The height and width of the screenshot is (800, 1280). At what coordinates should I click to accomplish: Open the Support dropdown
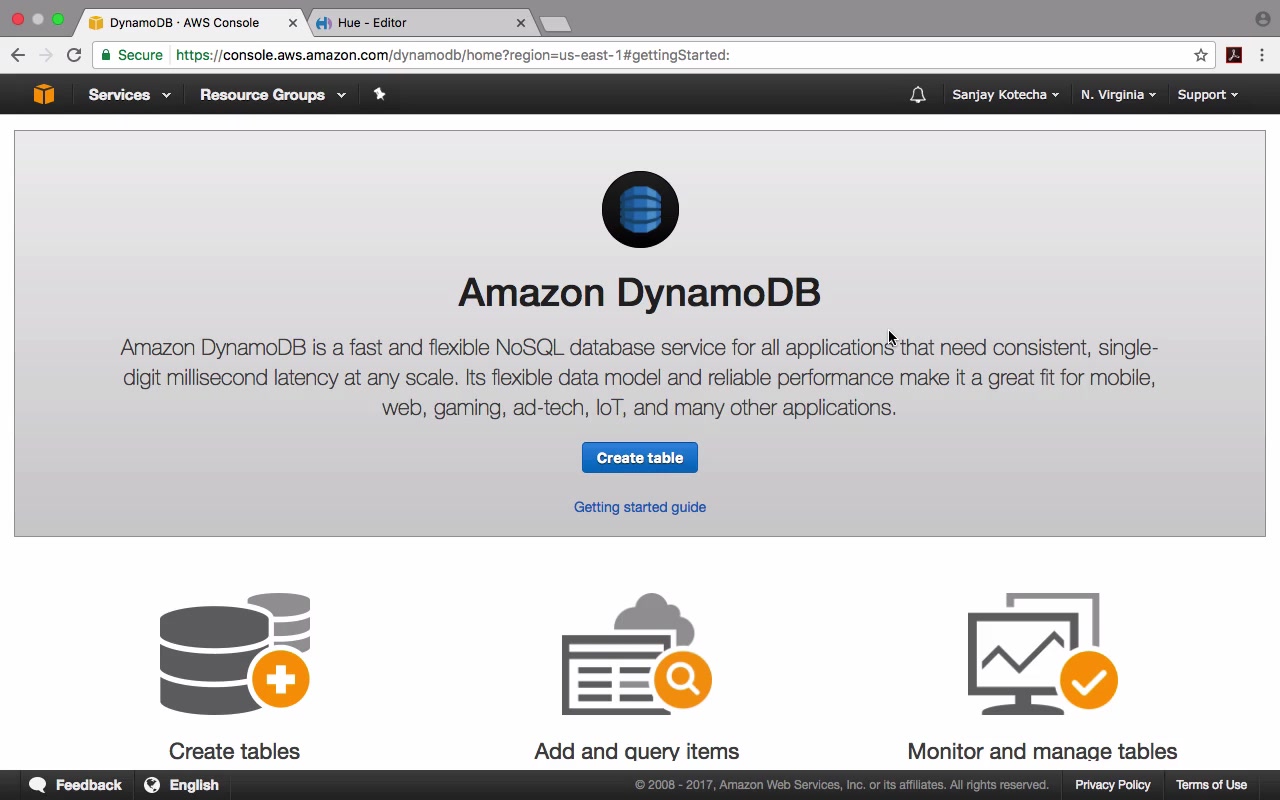pyautogui.click(x=1207, y=95)
